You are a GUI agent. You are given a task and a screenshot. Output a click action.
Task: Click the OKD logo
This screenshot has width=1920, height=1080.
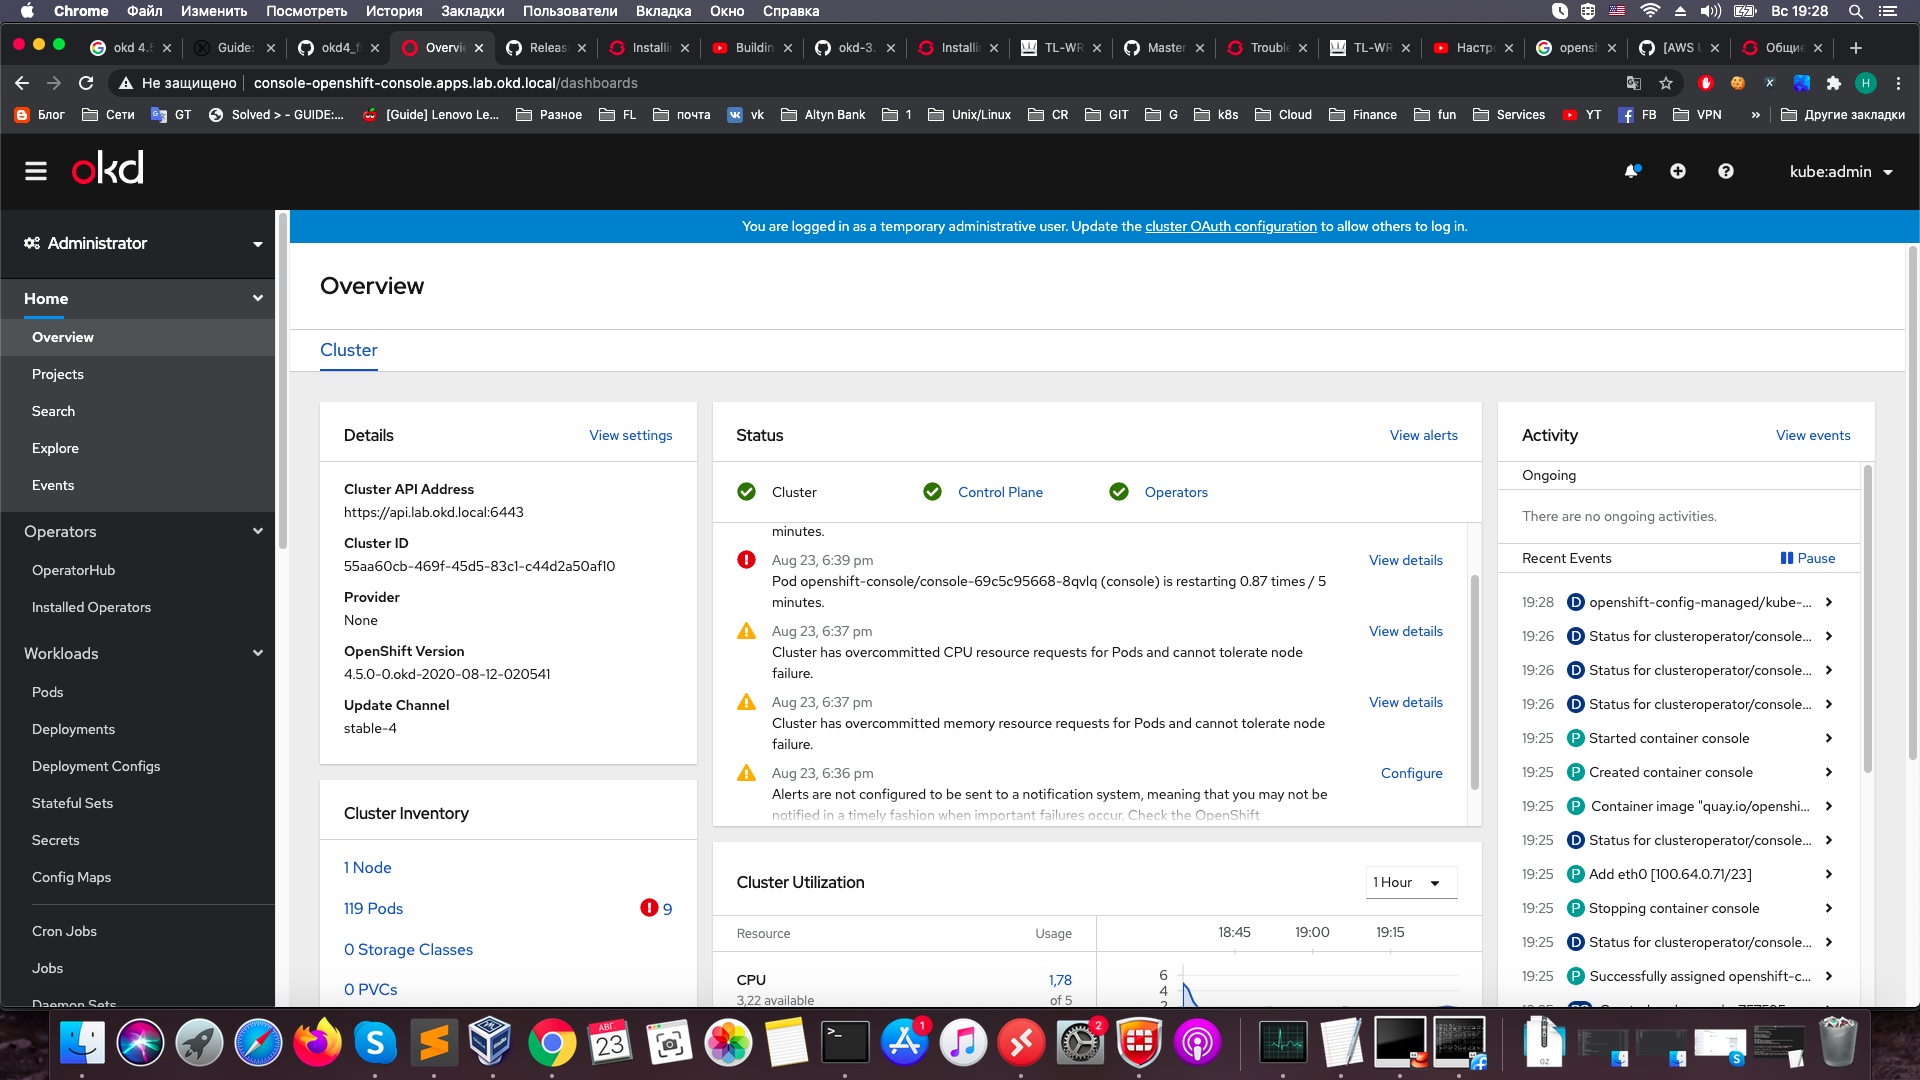108,169
